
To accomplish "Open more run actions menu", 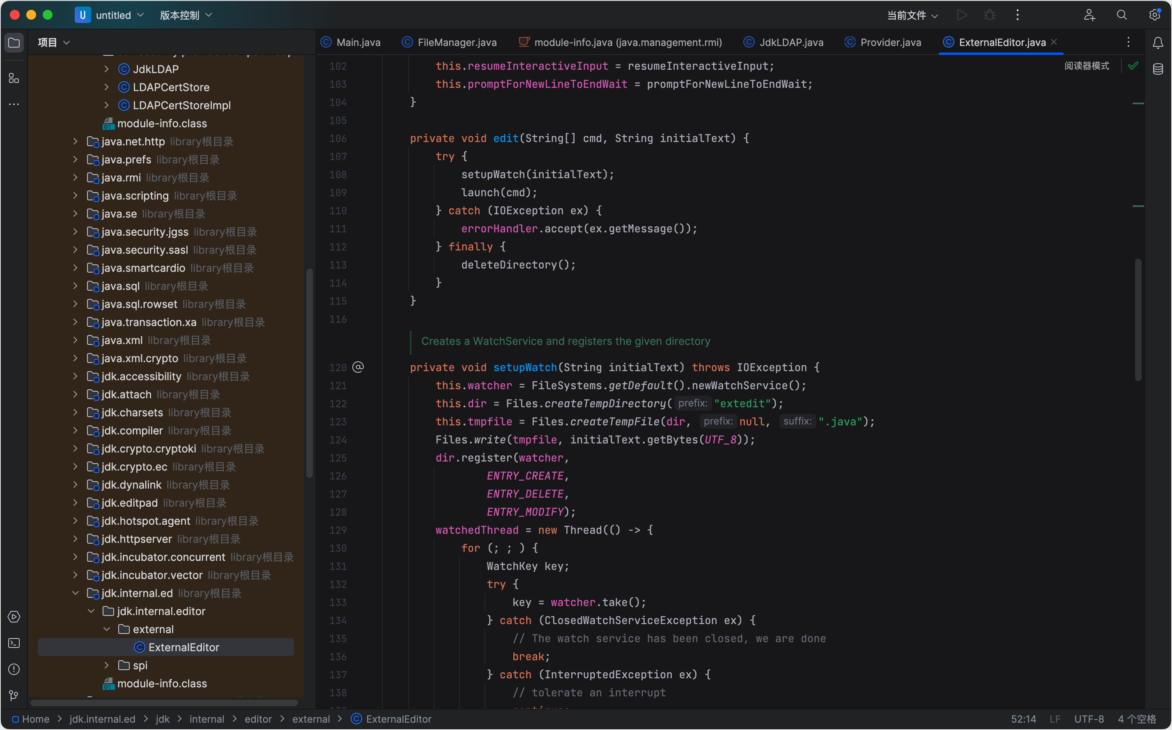I will point(1017,15).
